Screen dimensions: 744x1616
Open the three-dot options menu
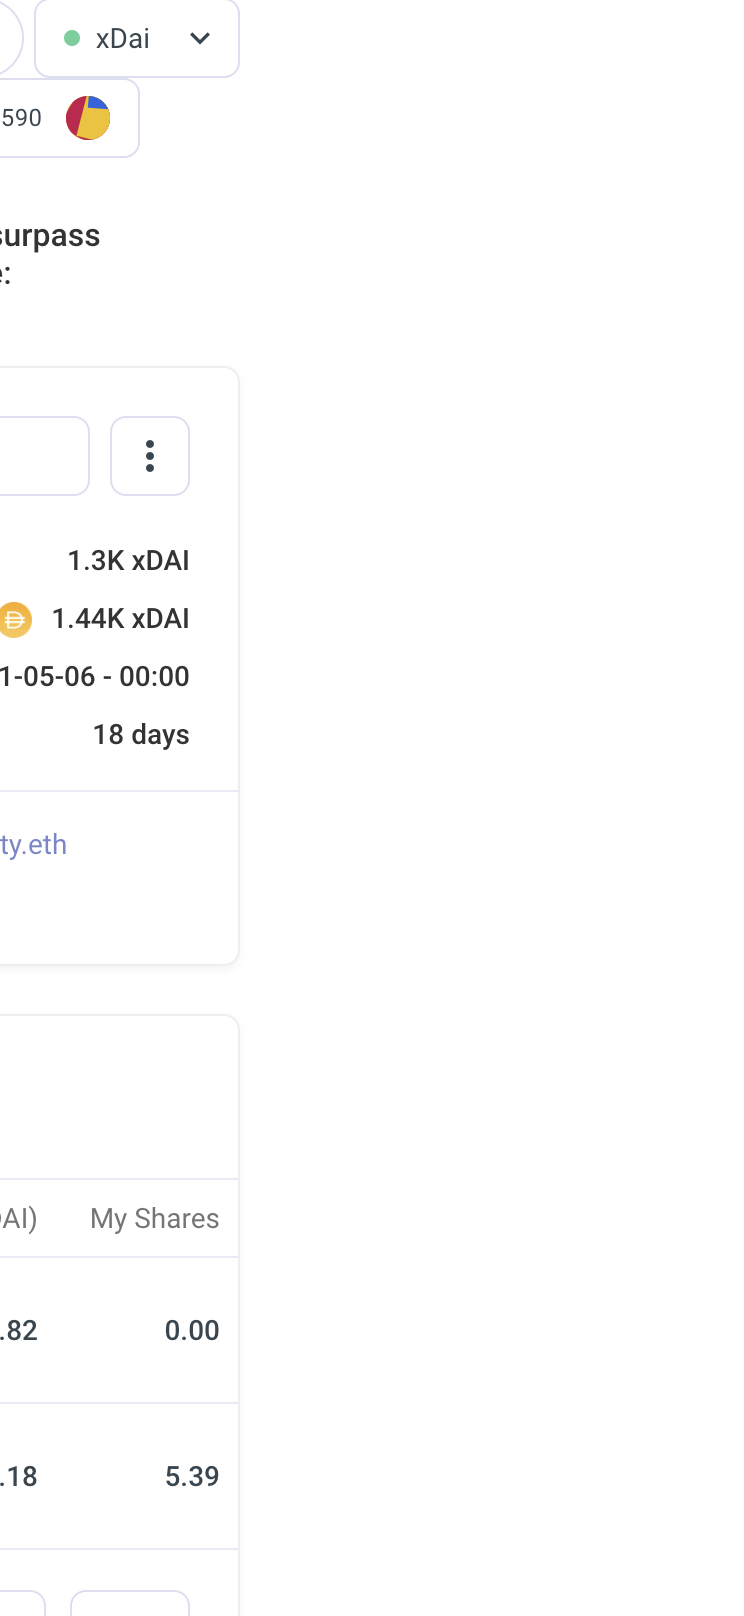150,456
